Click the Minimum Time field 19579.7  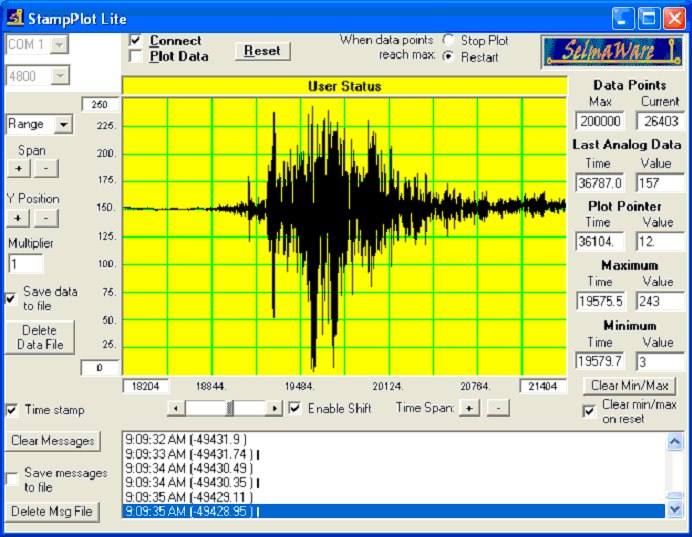click(x=600, y=361)
